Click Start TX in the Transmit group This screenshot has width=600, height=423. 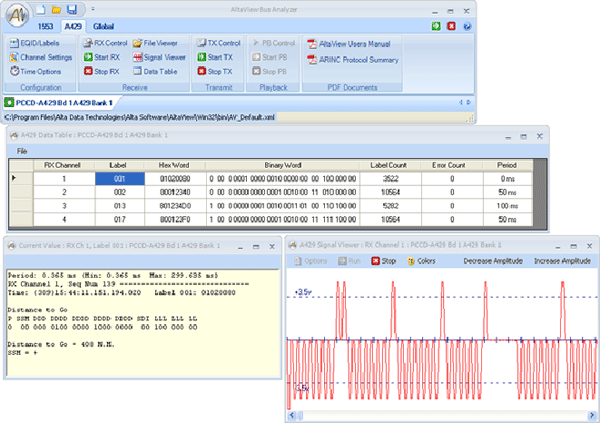(218, 58)
